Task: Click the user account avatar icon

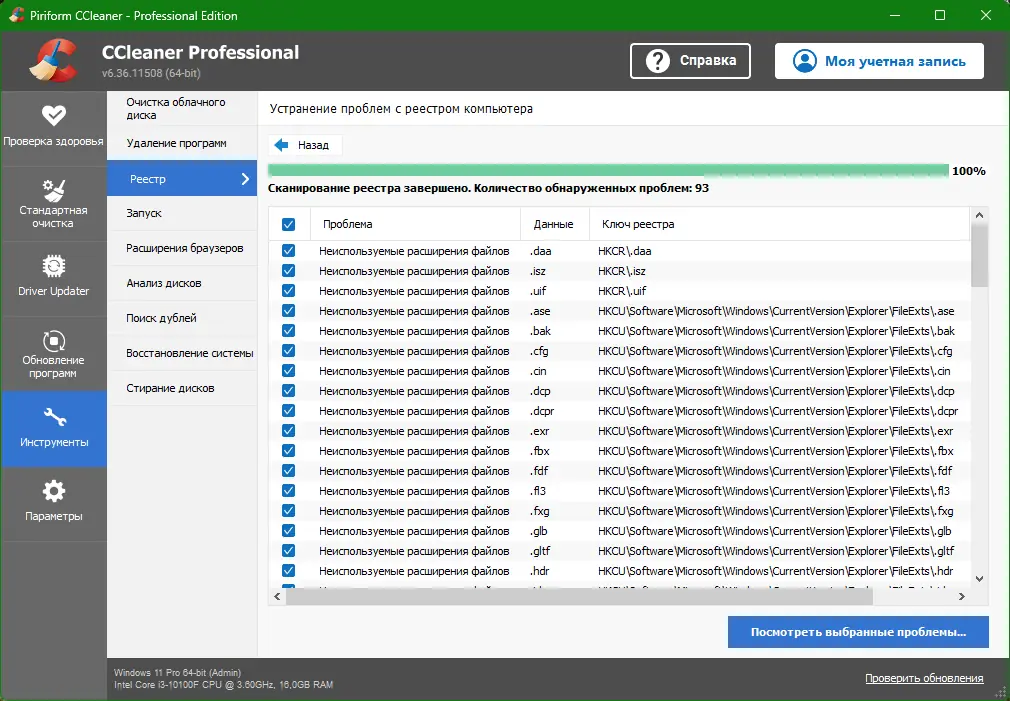Action: pos(805,61)
